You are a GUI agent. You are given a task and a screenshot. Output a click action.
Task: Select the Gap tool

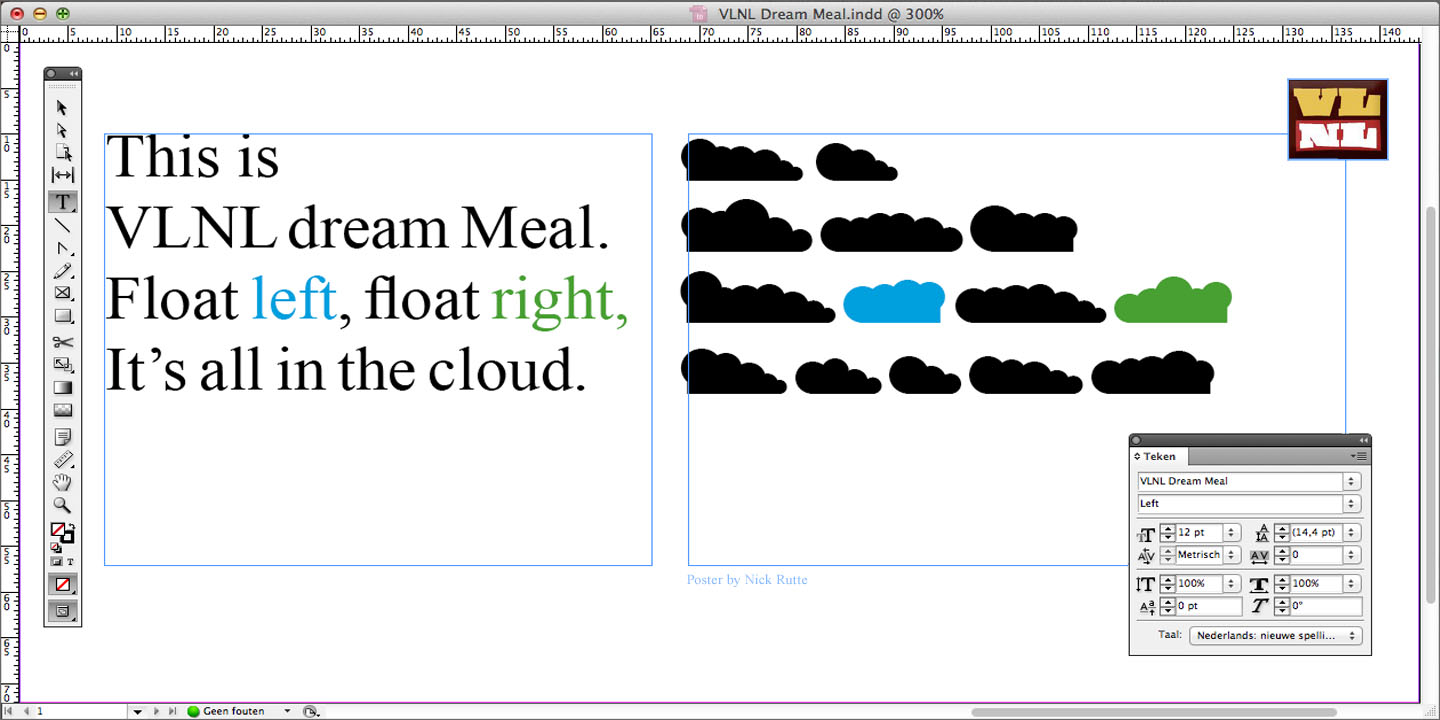point(62,176)
